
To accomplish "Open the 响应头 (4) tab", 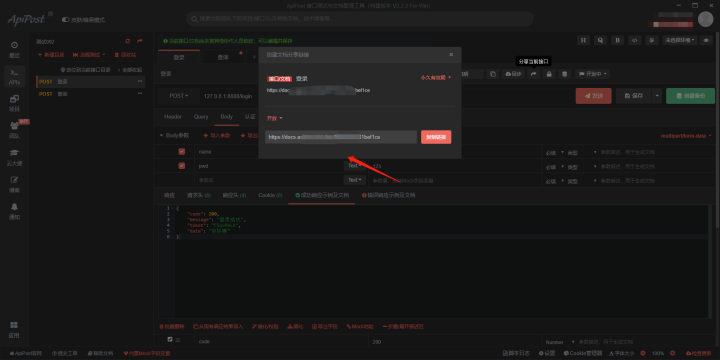I will coord(234,195).
